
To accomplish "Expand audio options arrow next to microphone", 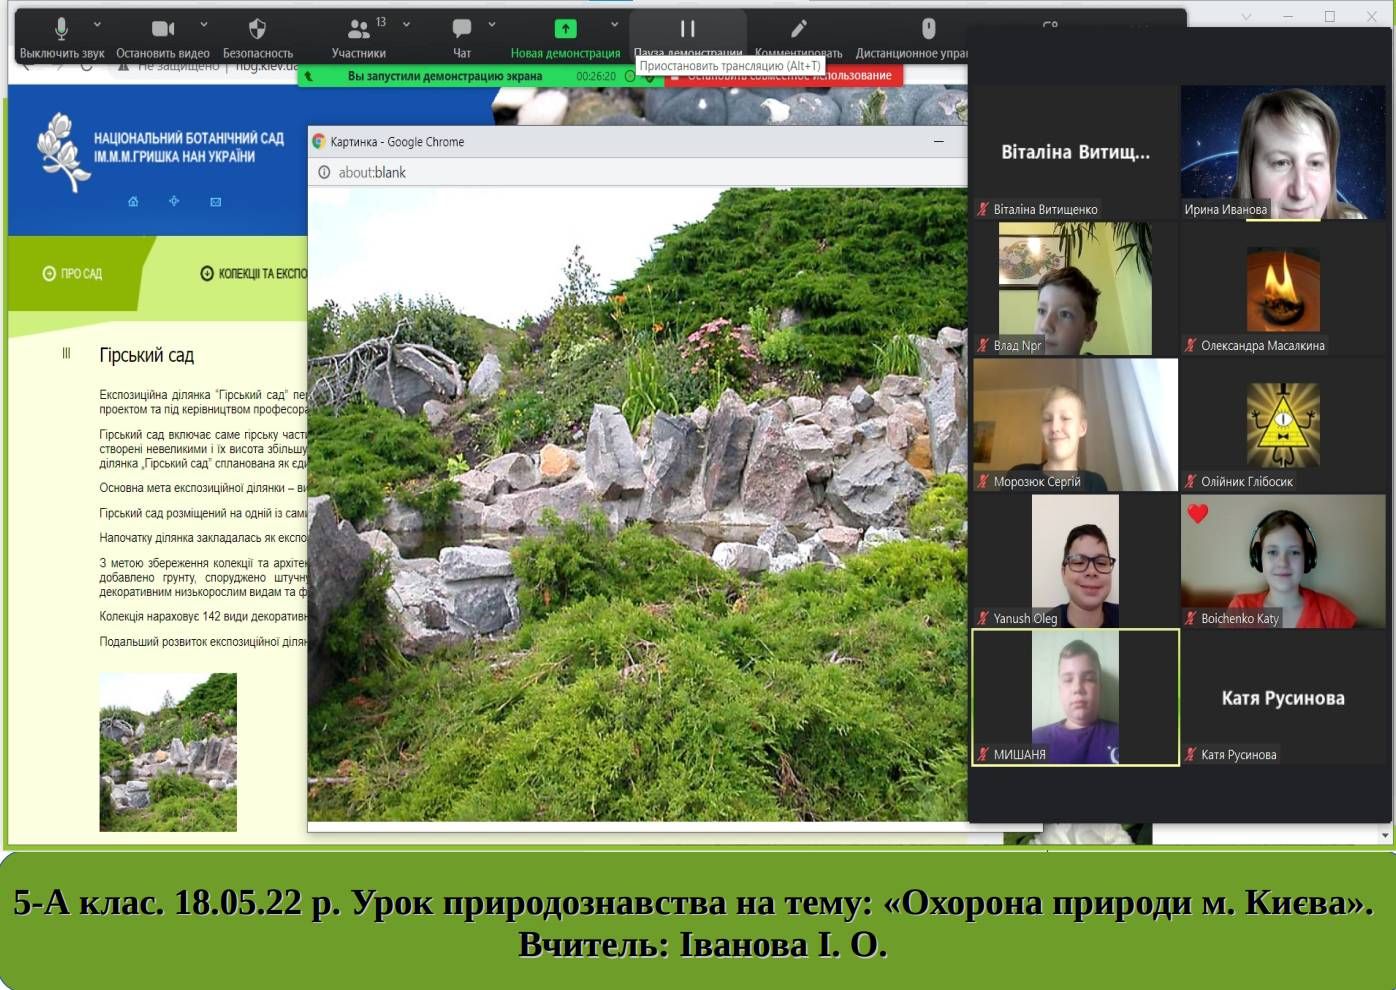I will [x=97, y=24].
